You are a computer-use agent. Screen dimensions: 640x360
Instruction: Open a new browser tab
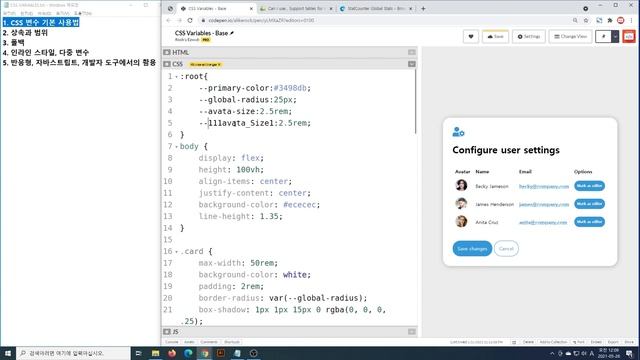[423, 9]
